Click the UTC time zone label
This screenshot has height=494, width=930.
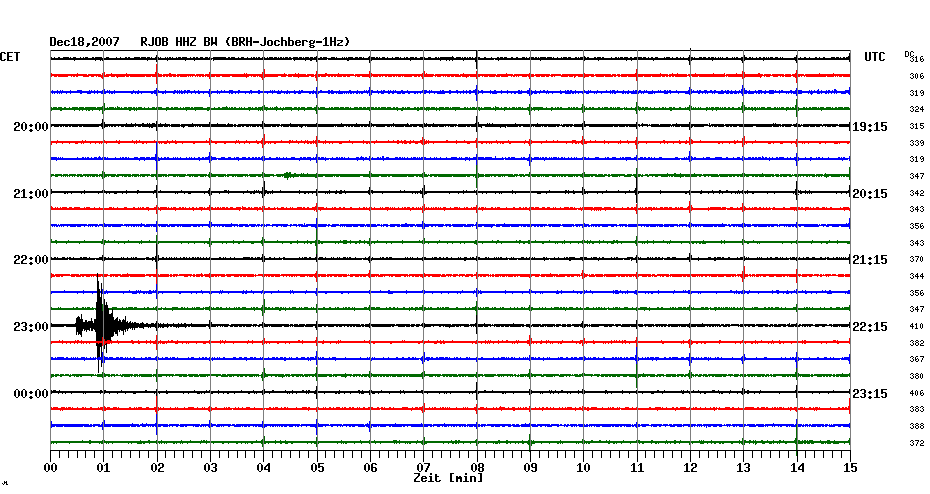click(875, 57)
